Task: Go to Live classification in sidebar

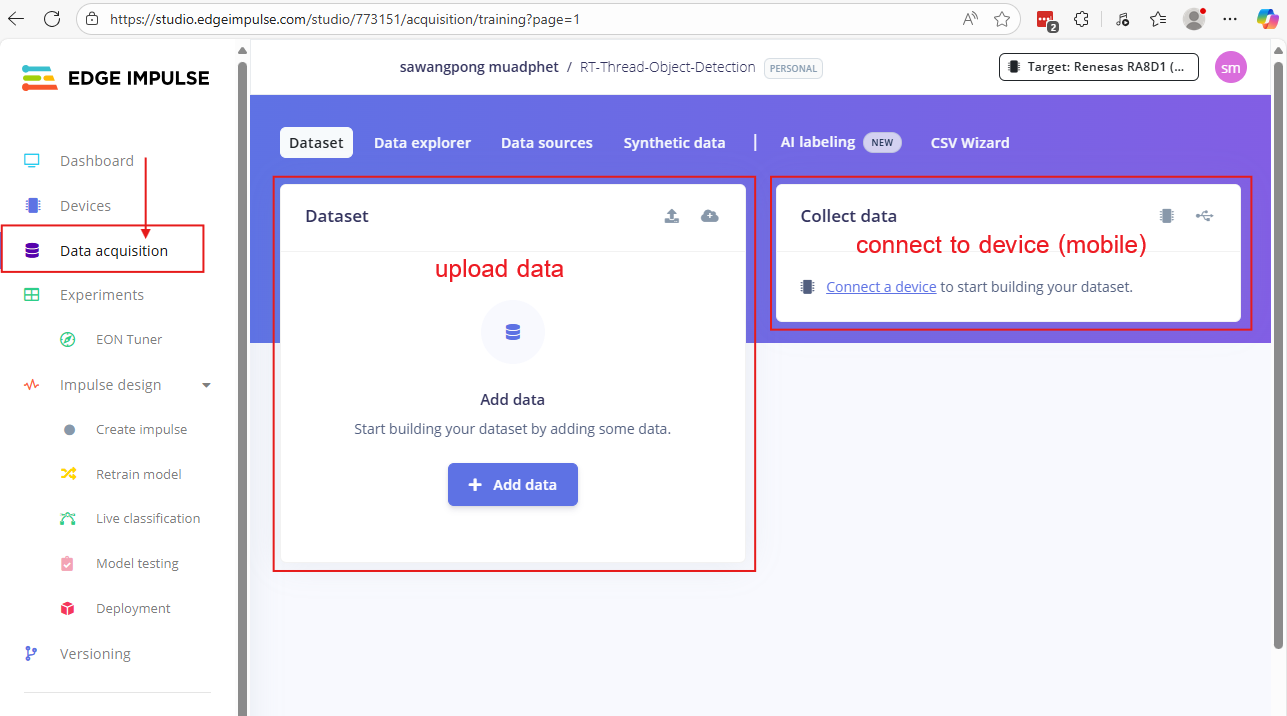Action: [147, 519]
